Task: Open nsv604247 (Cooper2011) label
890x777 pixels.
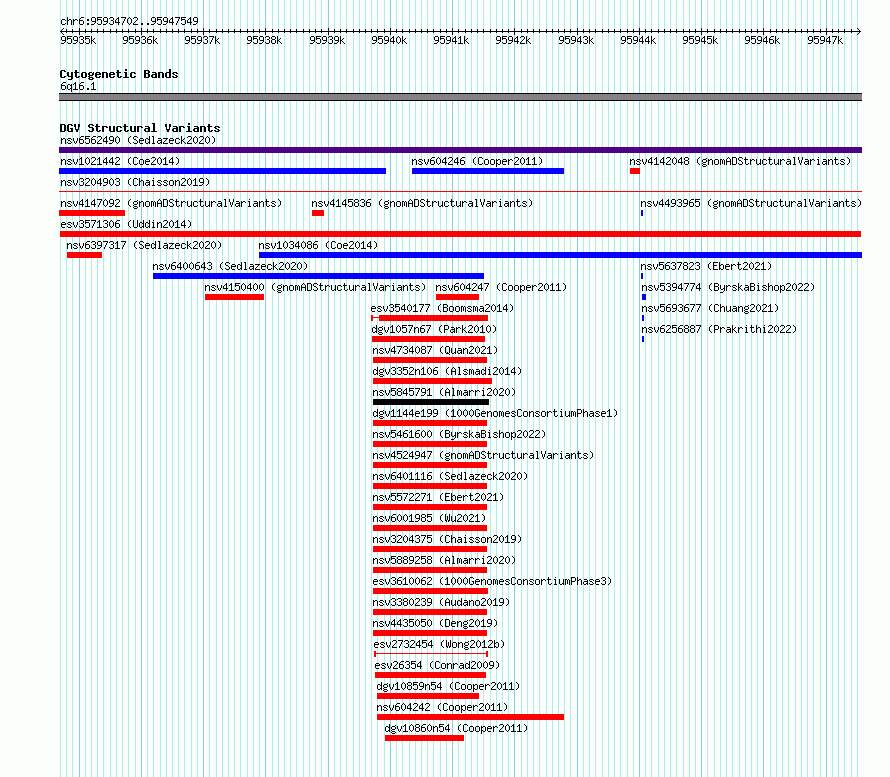Action: 501,287
